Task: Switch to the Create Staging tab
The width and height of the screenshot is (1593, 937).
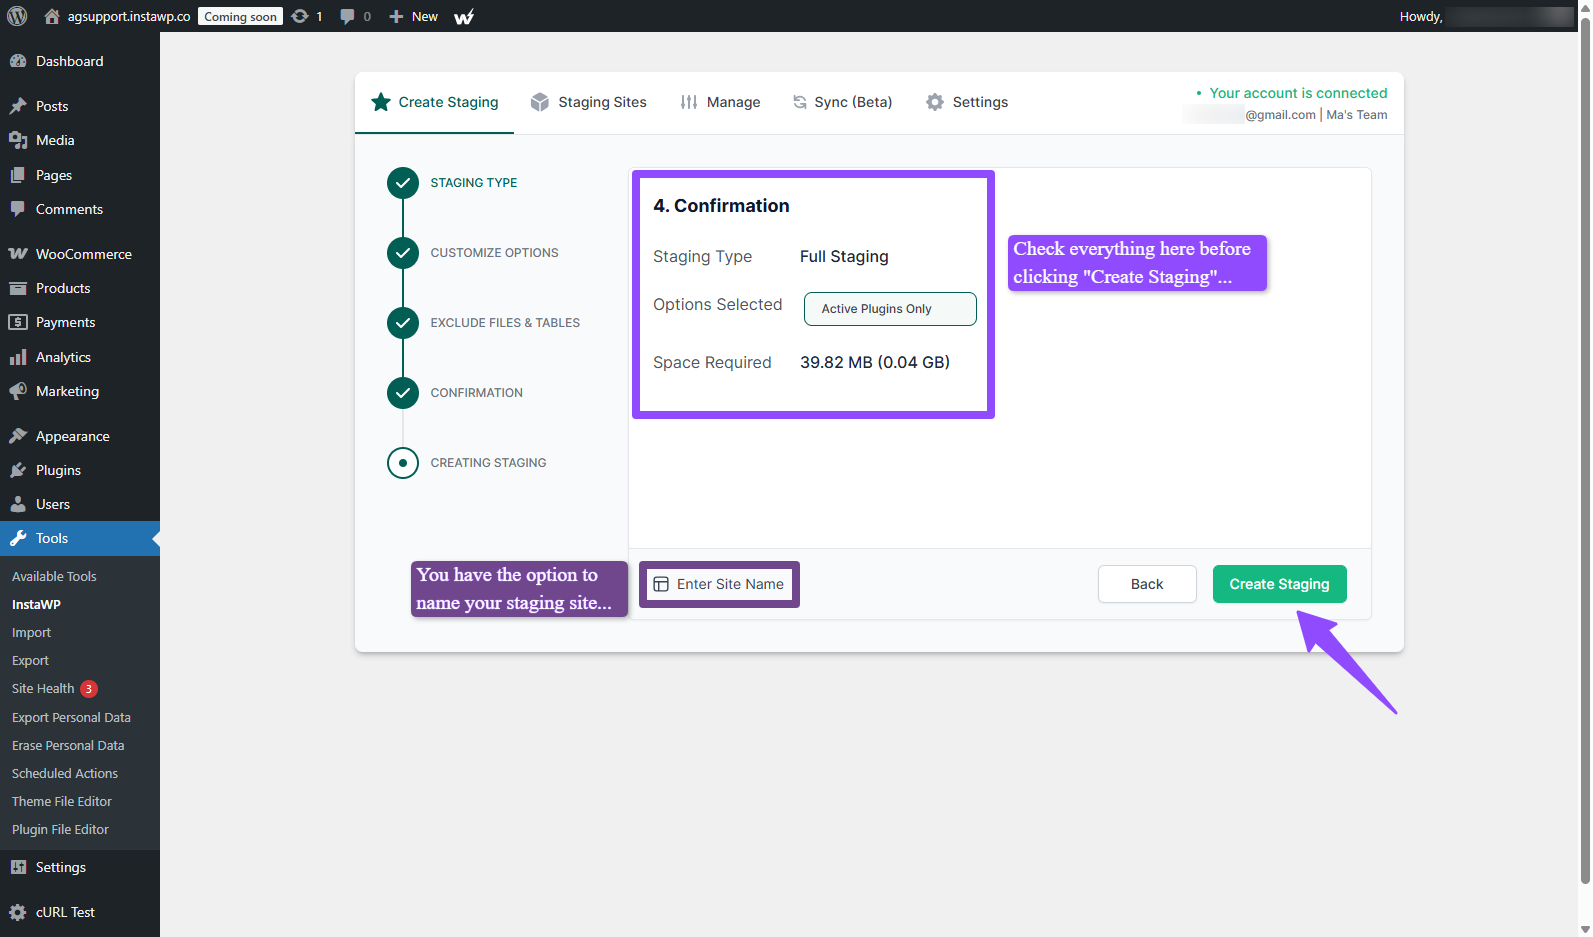Action: coord(435,102)
